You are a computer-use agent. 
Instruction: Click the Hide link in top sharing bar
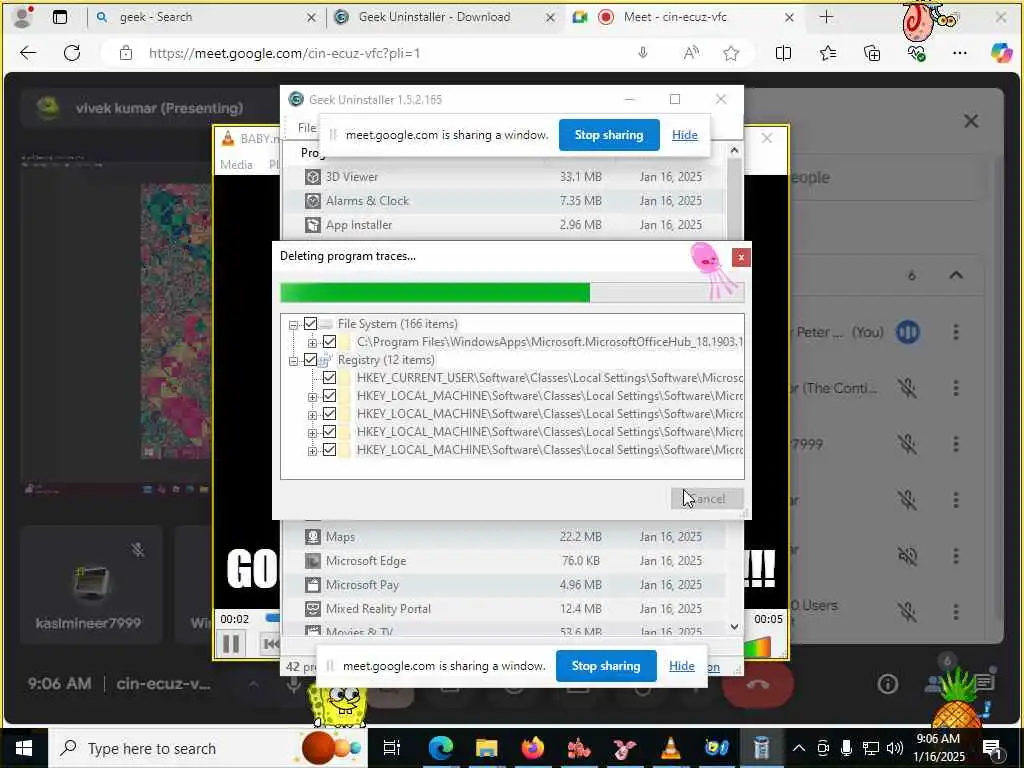684,135
